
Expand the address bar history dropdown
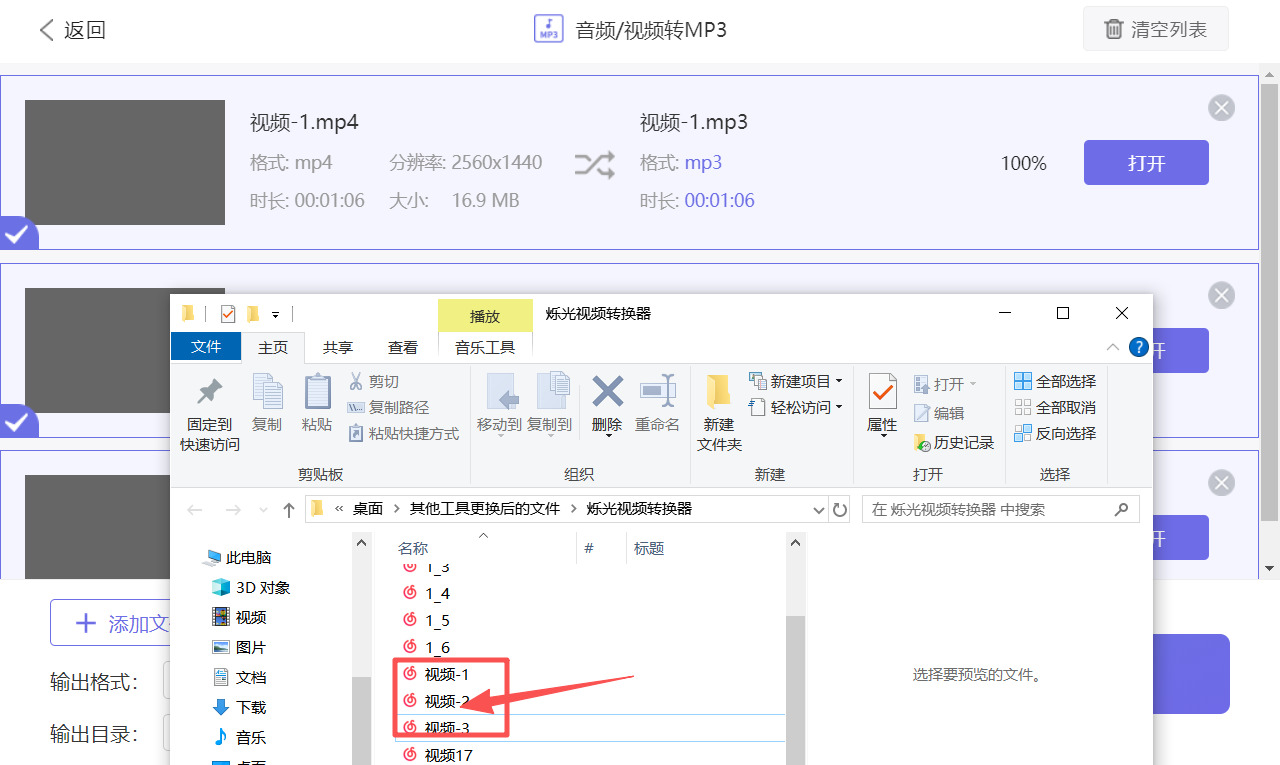(x=819, y=509)
